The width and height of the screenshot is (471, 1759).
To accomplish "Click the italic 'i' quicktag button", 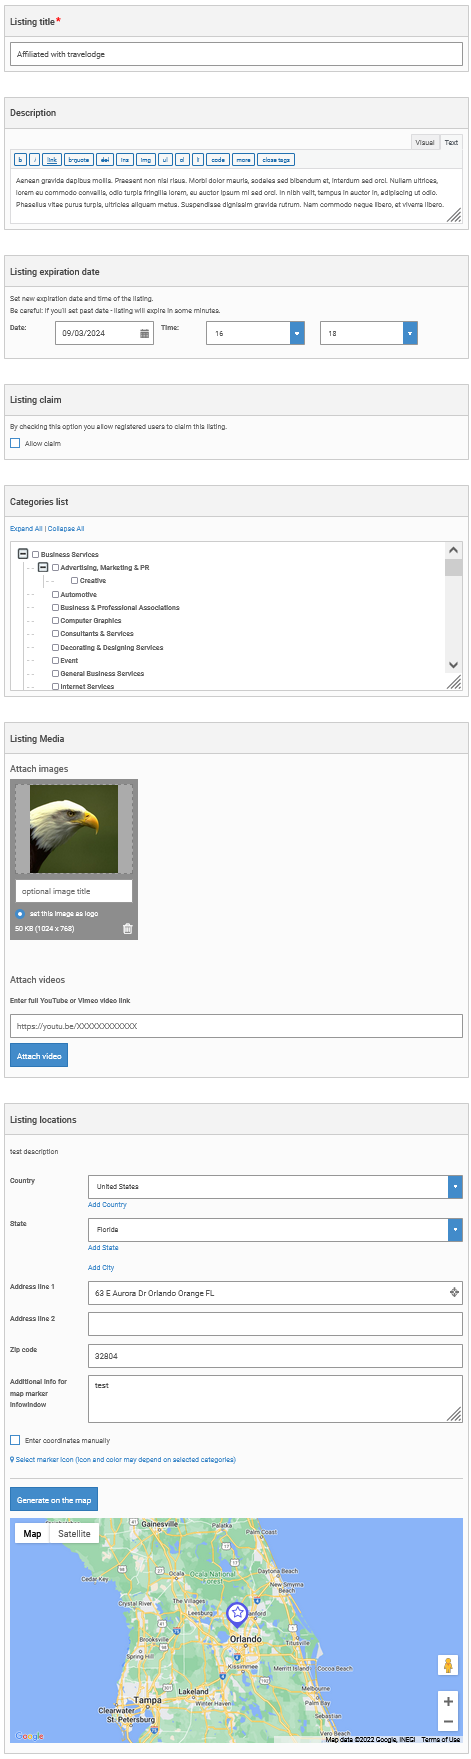I will [x=34, y=160].
